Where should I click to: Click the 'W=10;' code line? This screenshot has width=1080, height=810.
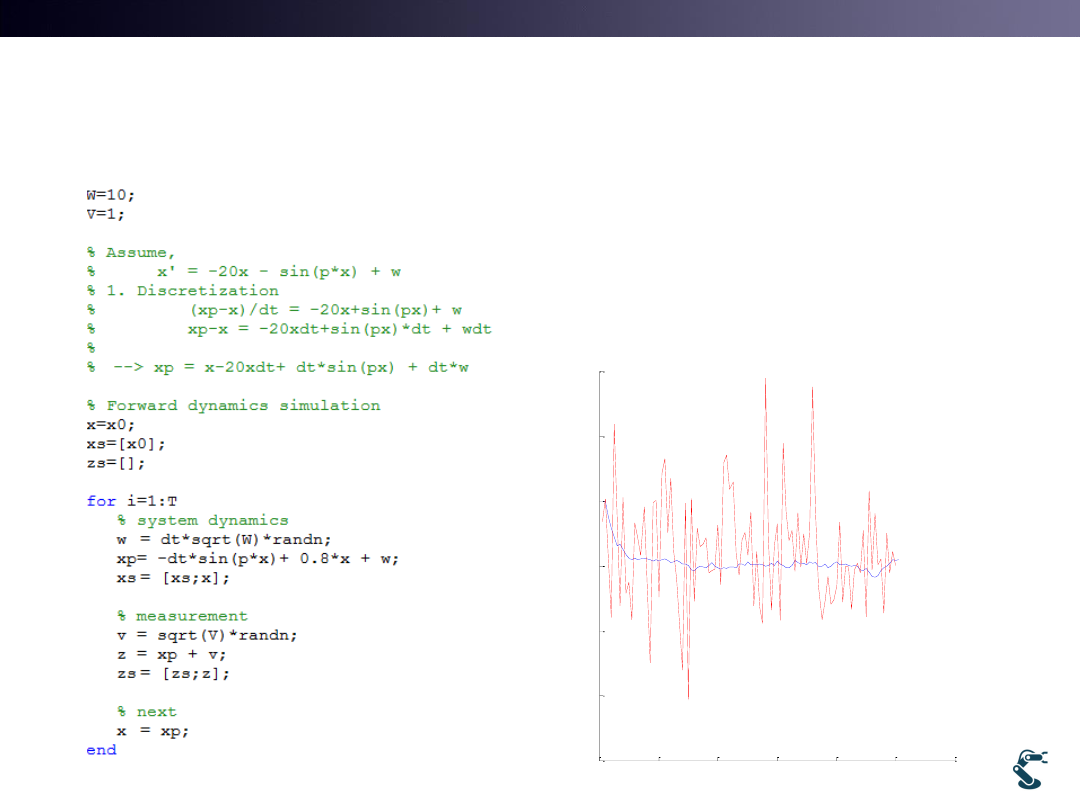point(110,195)
